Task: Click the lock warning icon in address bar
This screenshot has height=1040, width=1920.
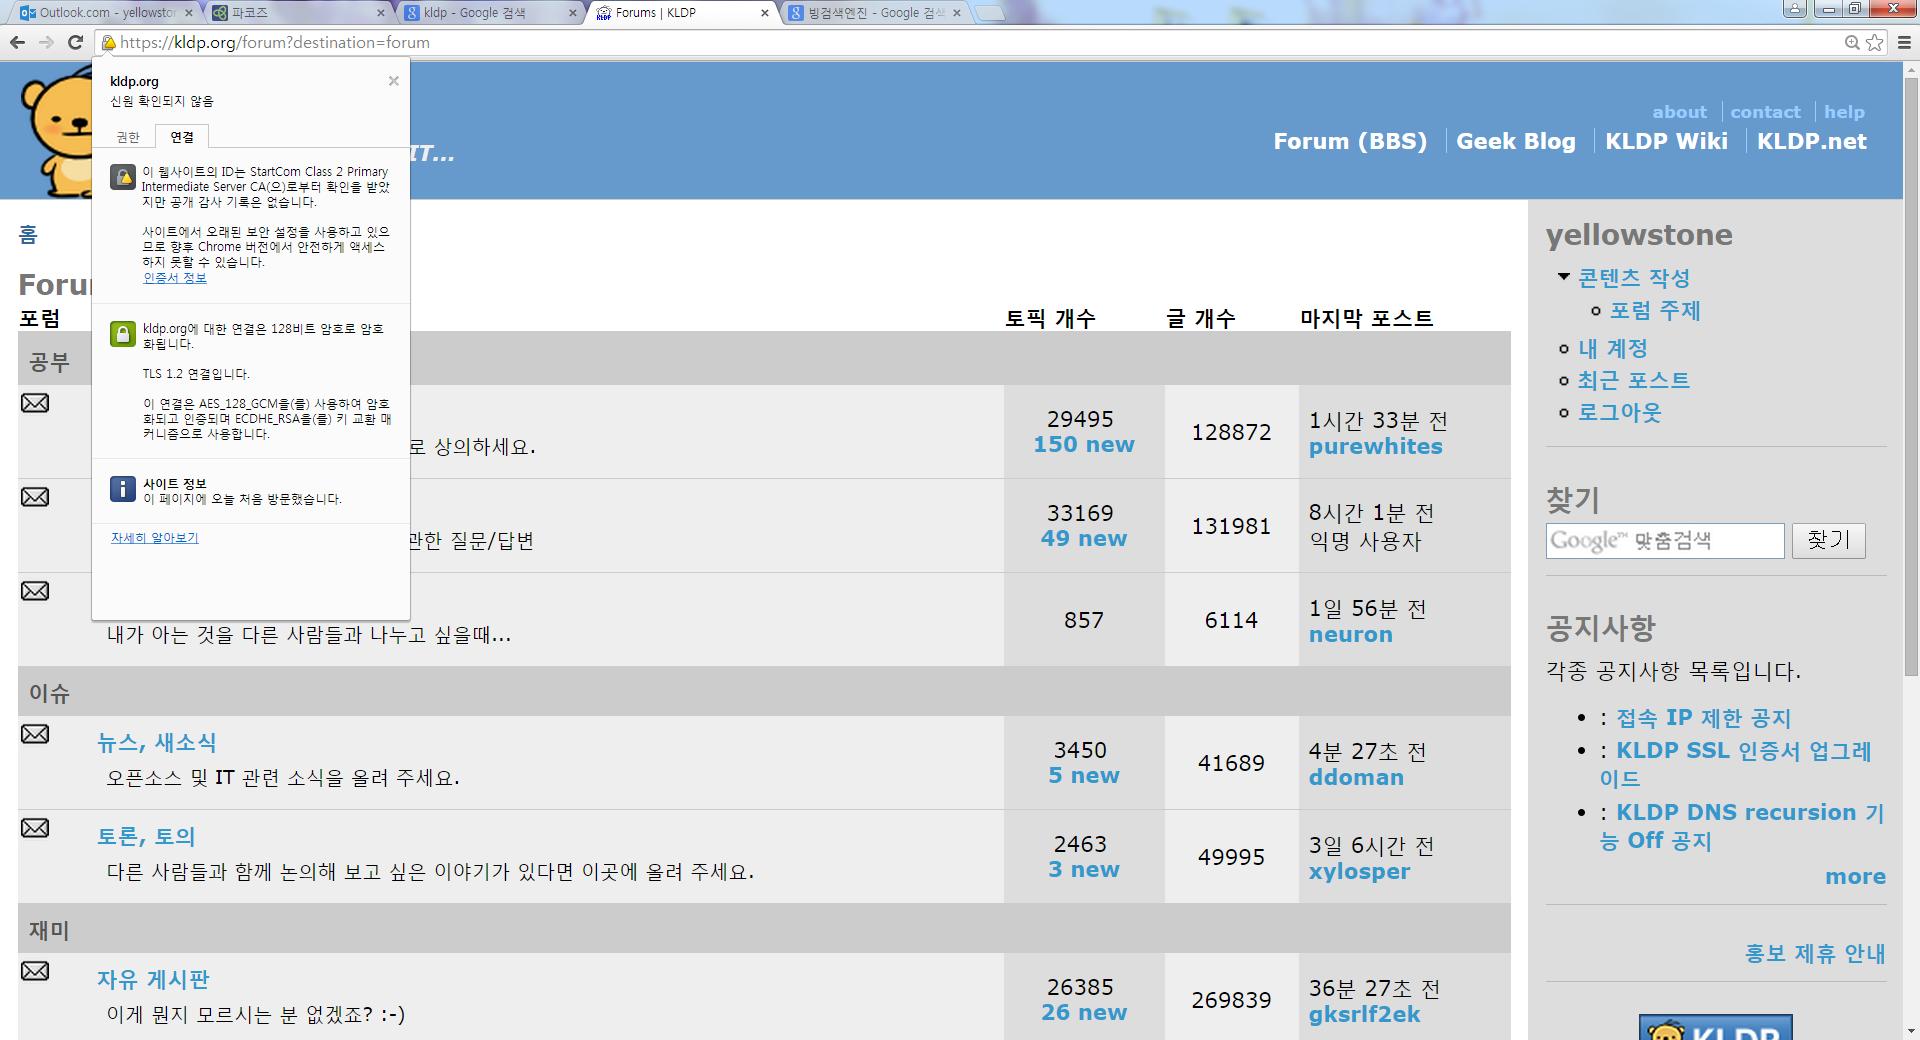Action: (108, 42)
